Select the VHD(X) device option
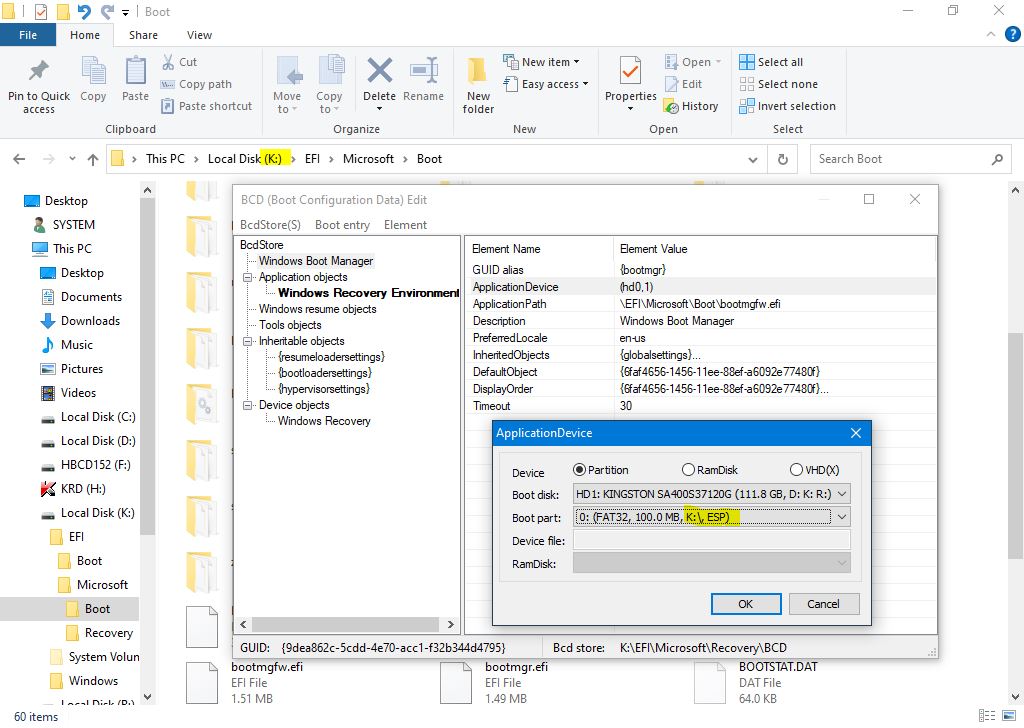Viewport: 1024px width, 728px height. pos(796,470)
